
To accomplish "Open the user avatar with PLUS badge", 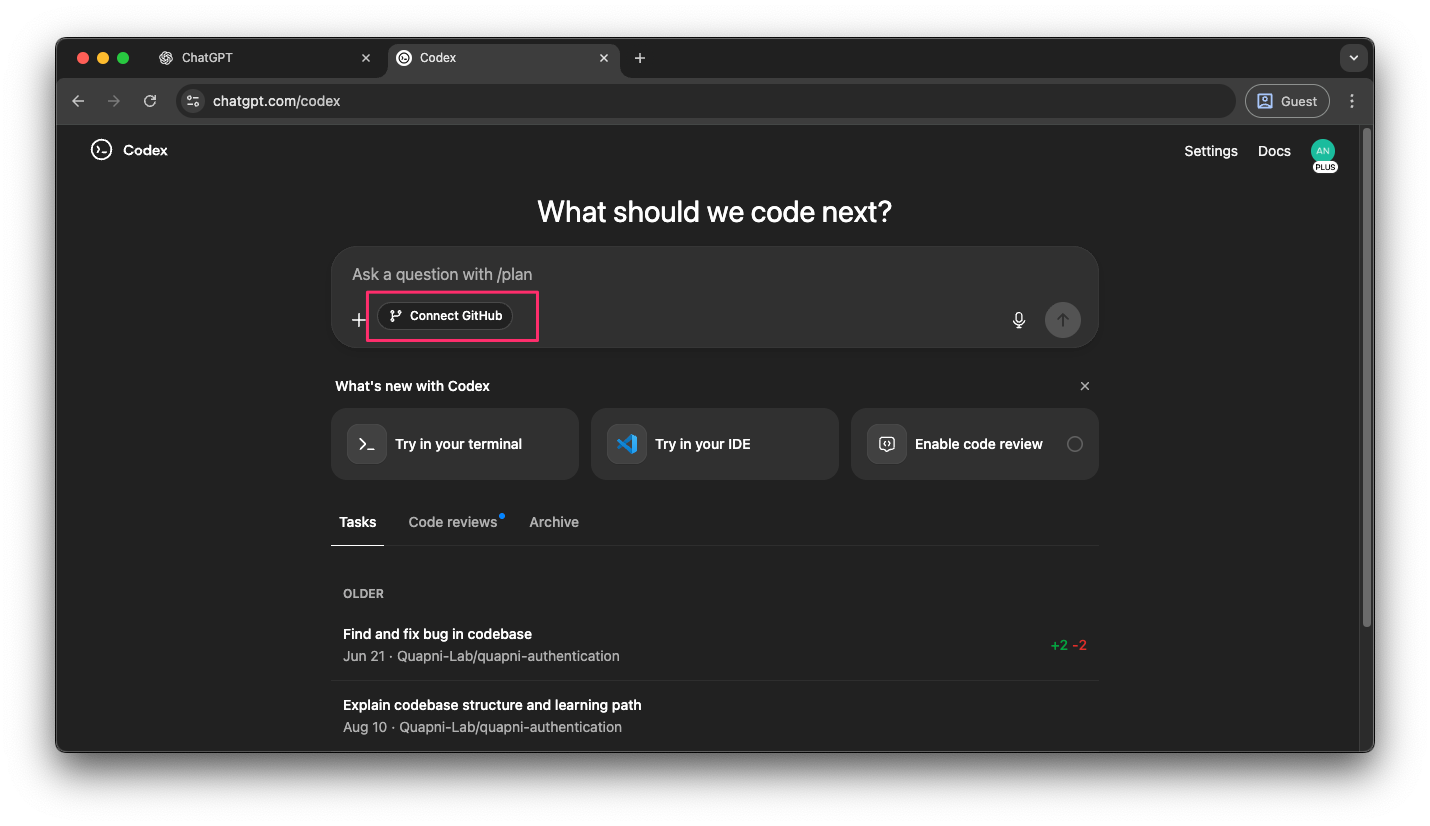I will point(1323,152).
